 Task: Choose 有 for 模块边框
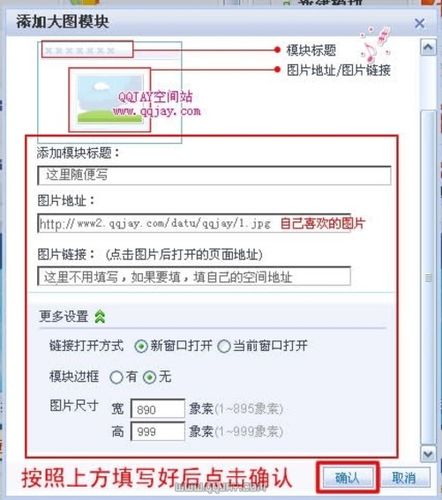[116, 377]
